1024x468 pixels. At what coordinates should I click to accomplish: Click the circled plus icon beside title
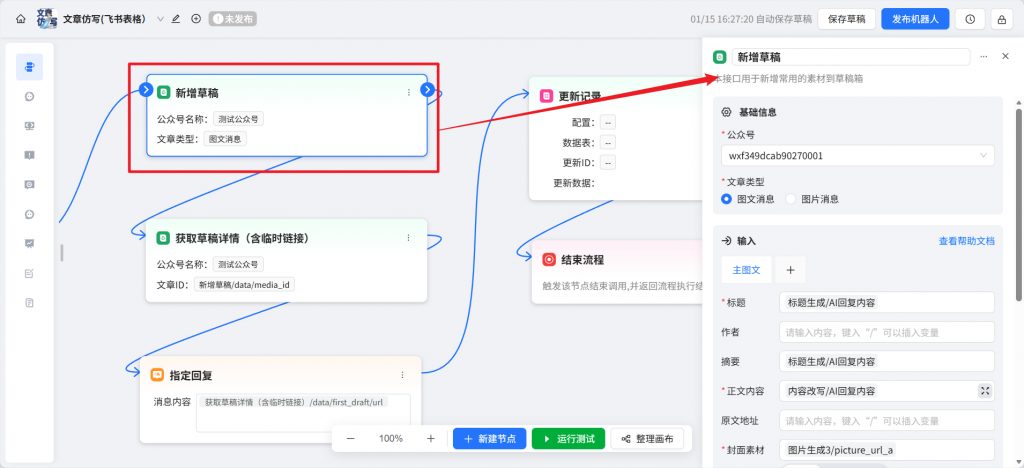(x=196, y=19)
